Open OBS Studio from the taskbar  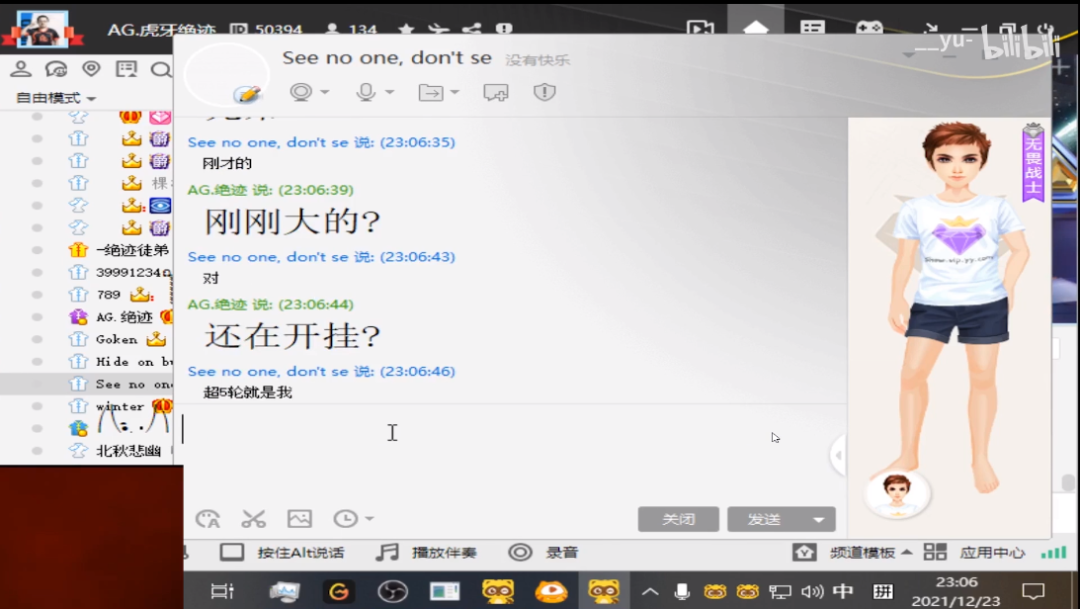pos(393,591)
